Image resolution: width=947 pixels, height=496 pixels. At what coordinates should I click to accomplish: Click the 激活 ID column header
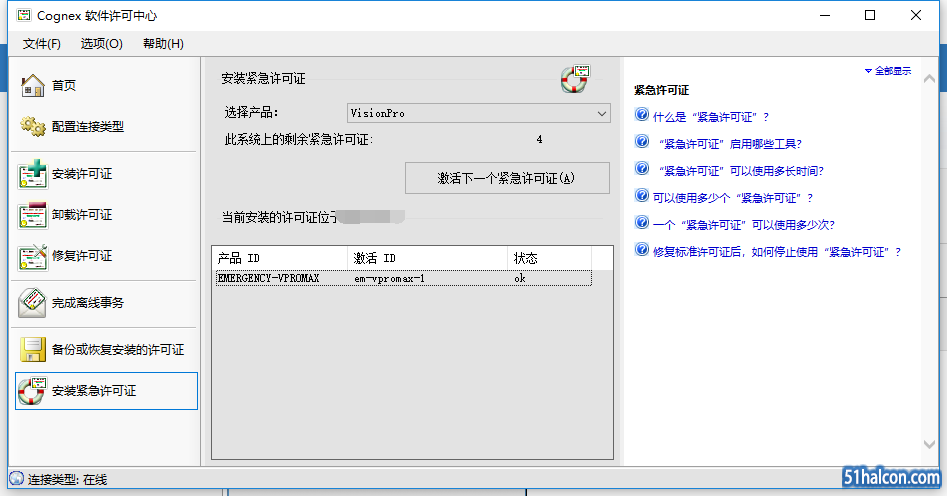[428, 258]
